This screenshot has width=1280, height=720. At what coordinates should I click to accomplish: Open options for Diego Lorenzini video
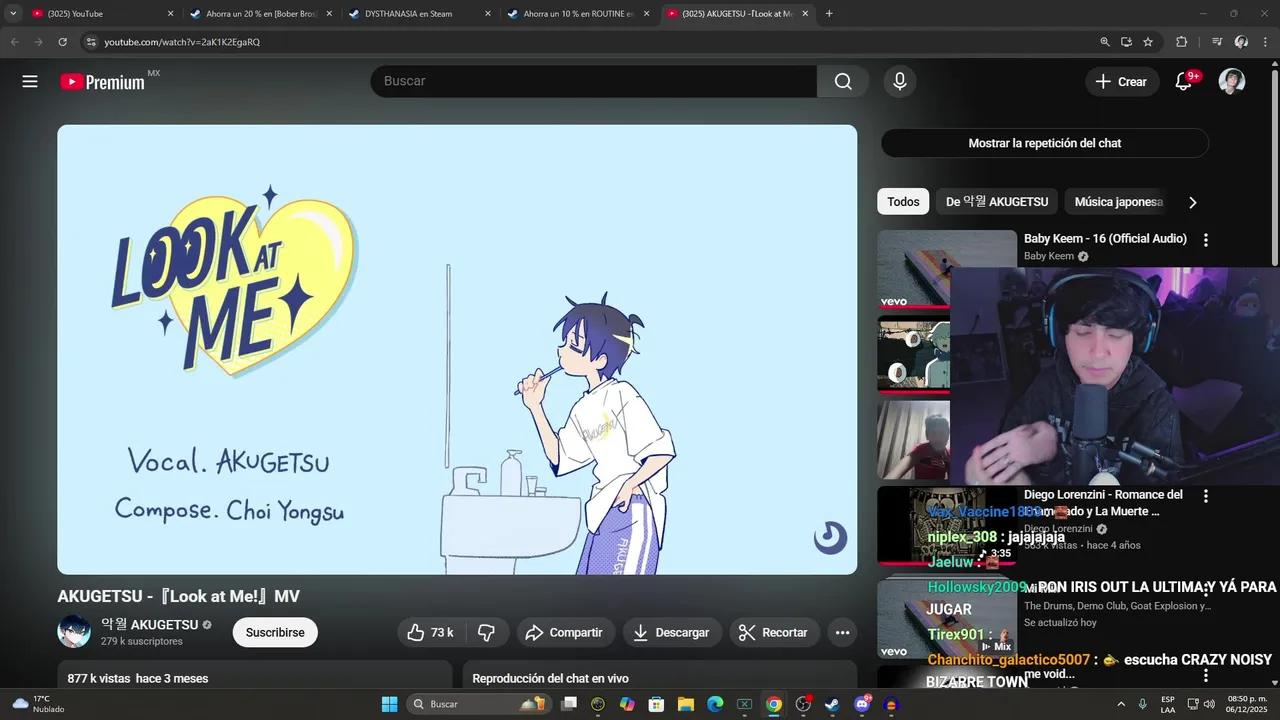click(x=1206, y=496)
